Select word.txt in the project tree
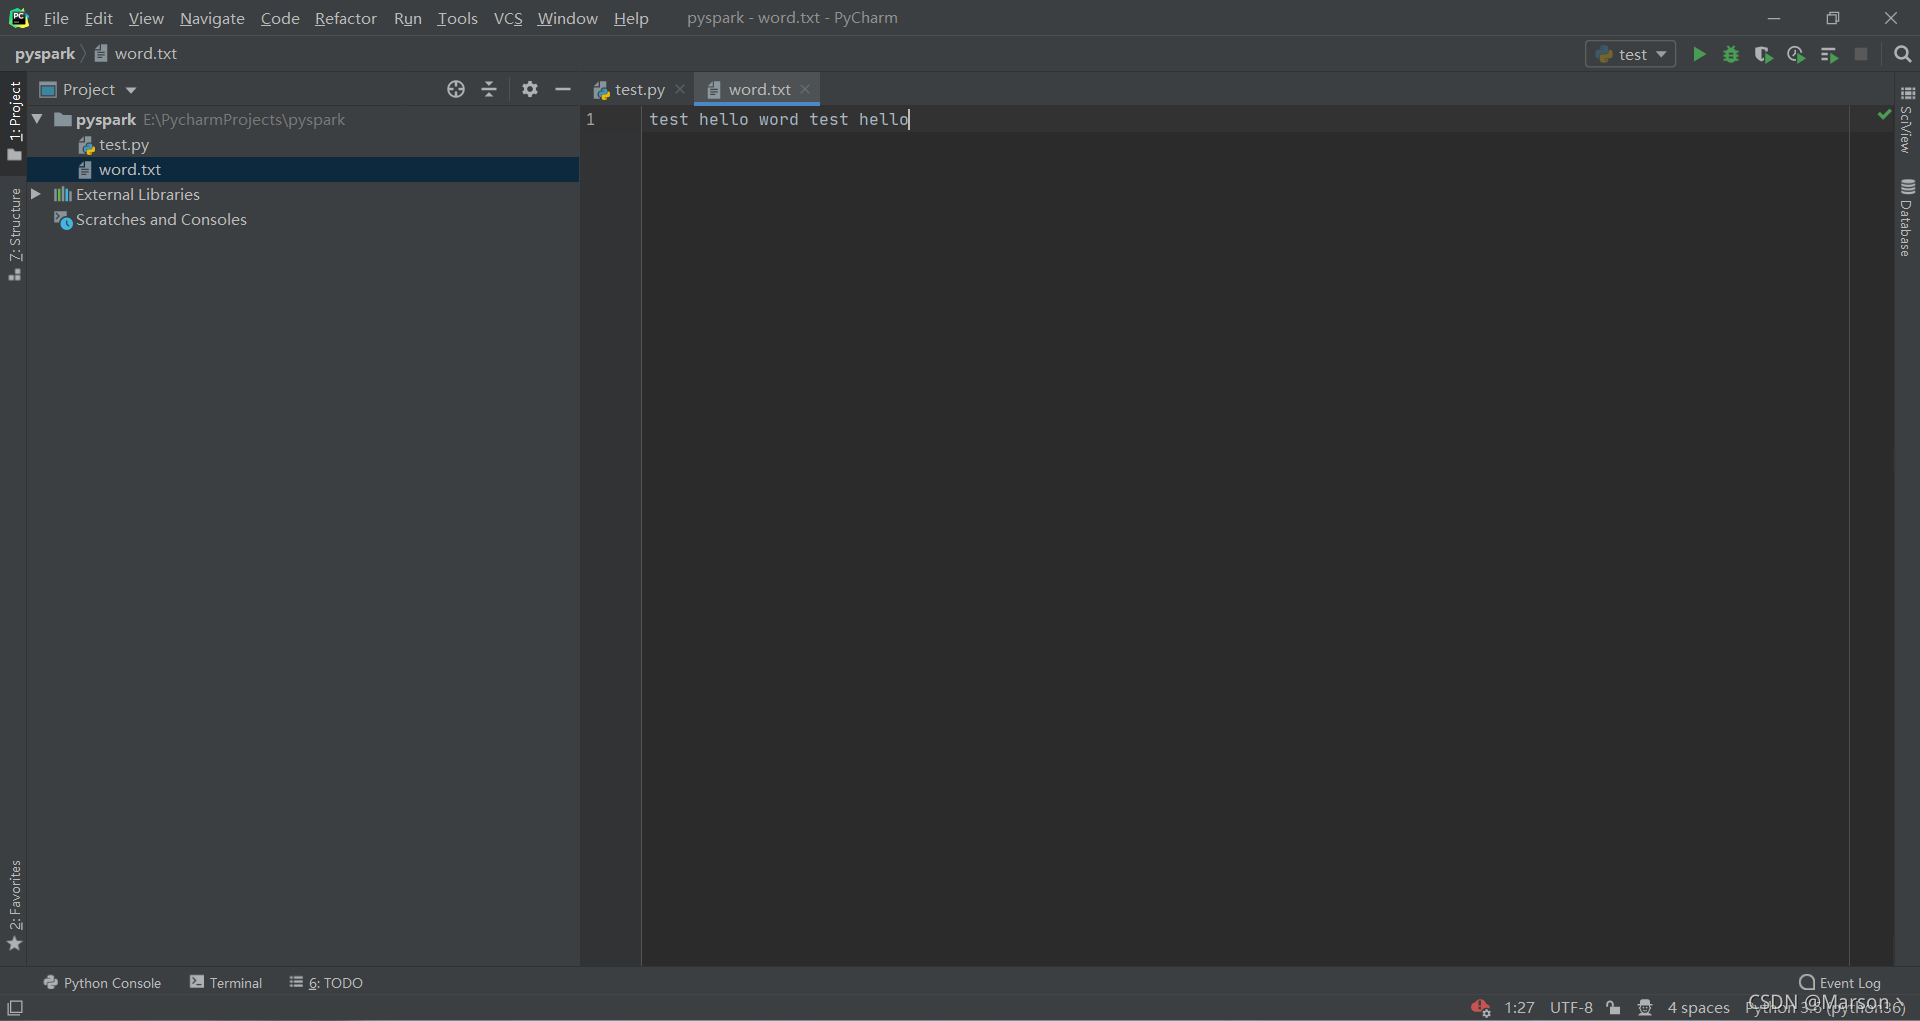Screen dimensions: 1920x1021 coord(130,170)
